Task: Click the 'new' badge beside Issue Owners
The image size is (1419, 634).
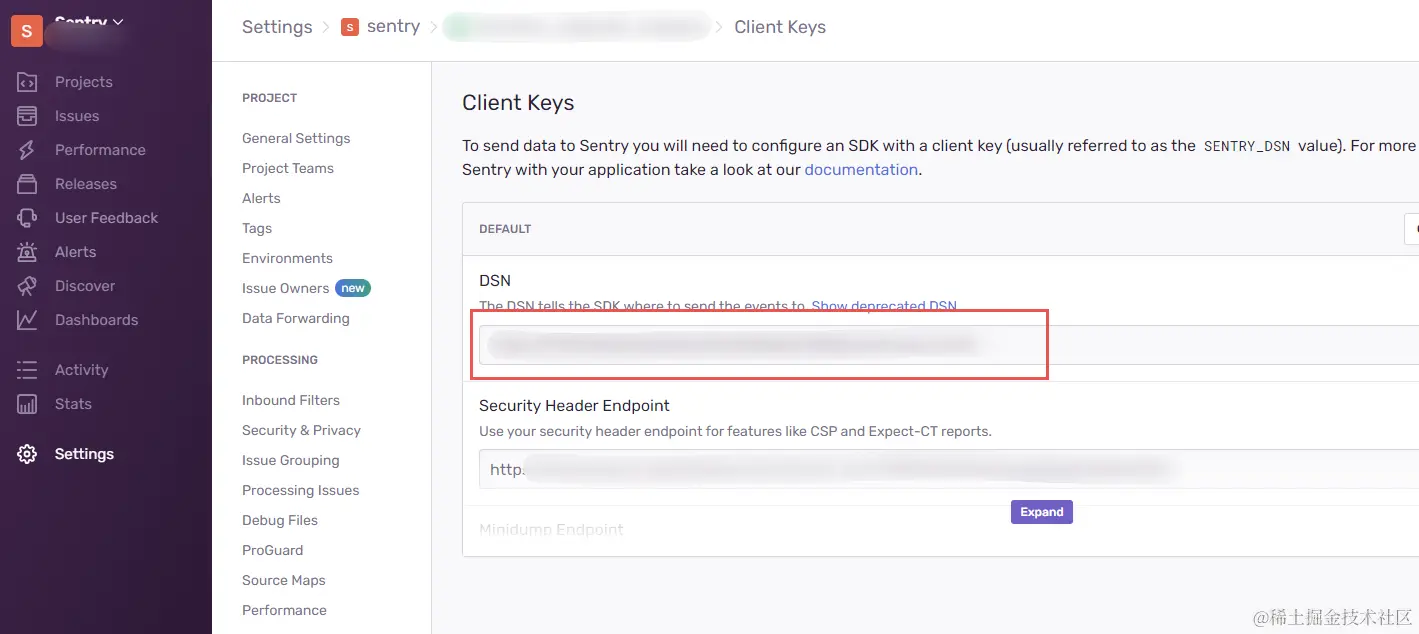Action: [x=353, y=288]
